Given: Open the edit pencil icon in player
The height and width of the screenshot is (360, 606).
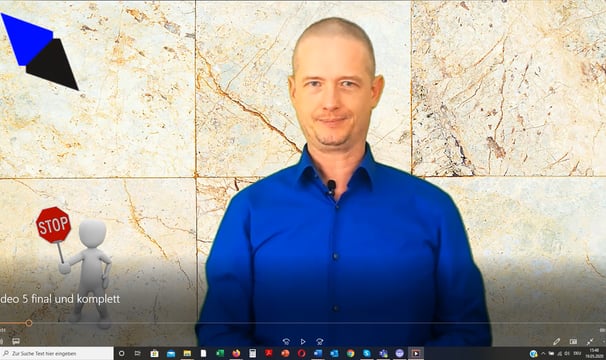Looking at the screenshot, I should (557, 341).
